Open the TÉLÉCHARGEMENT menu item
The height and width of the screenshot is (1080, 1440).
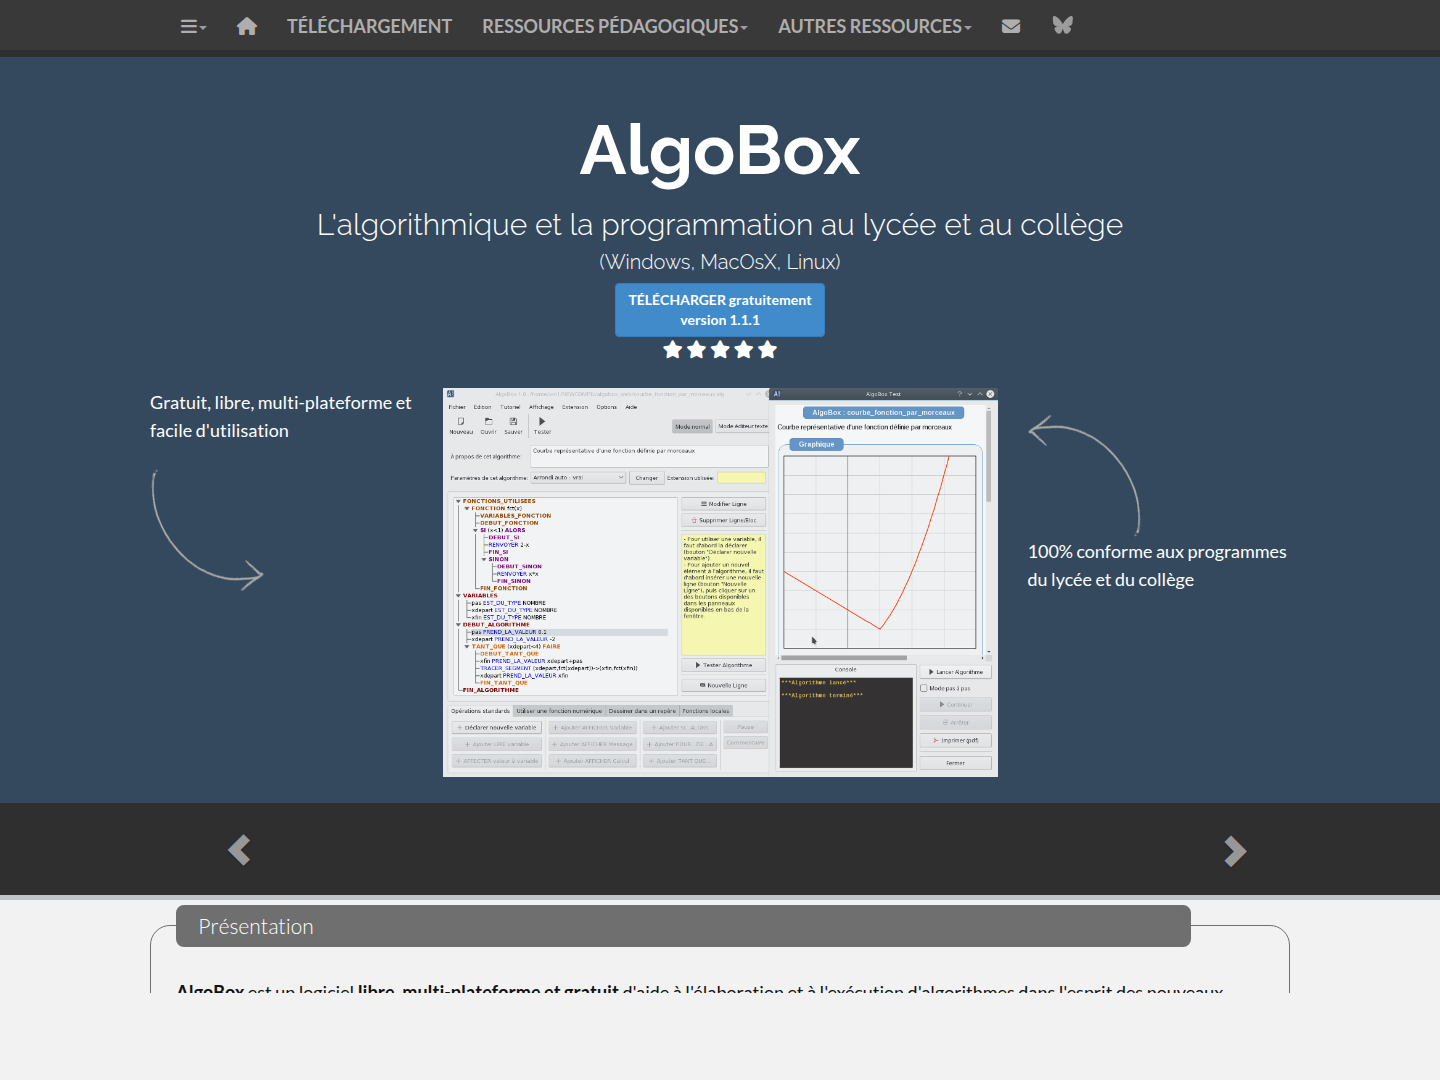click(x=369, y=27)
